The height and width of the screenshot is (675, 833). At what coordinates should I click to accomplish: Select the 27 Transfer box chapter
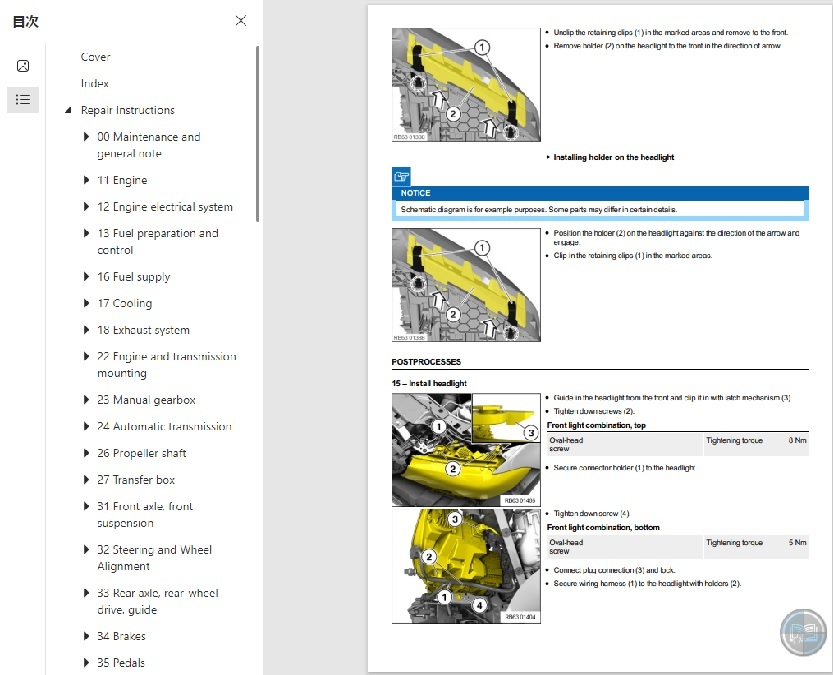(x=136, y=480)
